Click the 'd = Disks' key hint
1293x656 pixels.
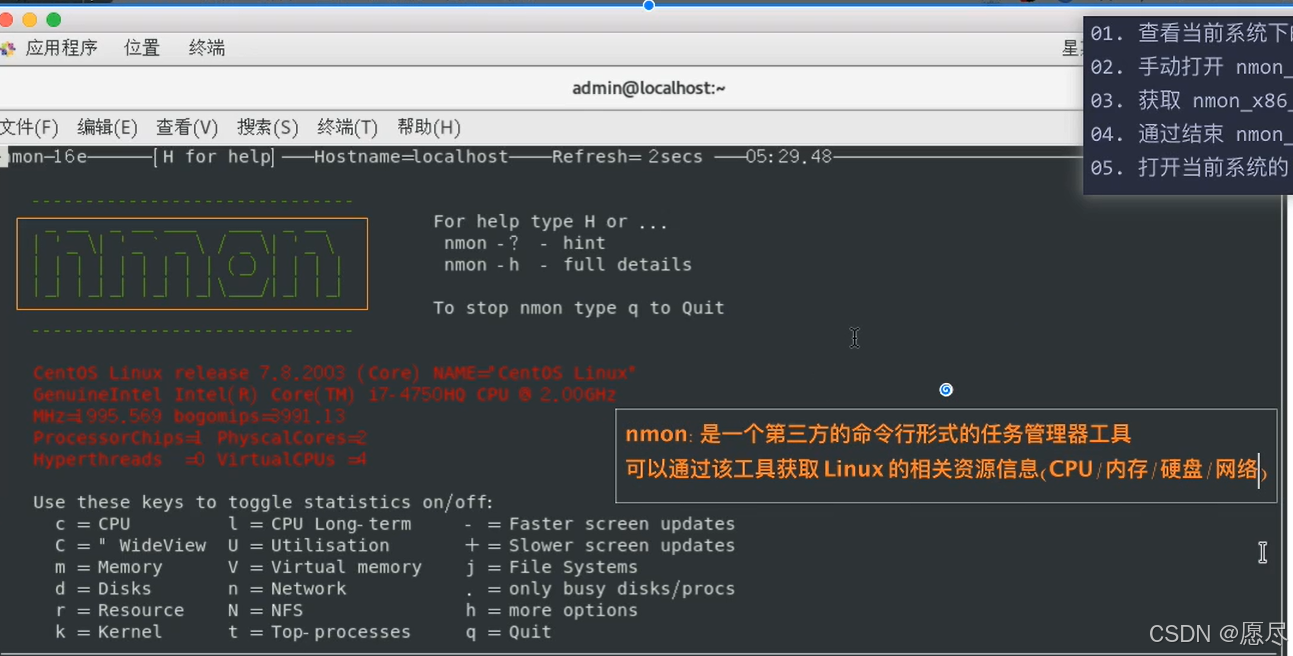[x=104, y=589]
